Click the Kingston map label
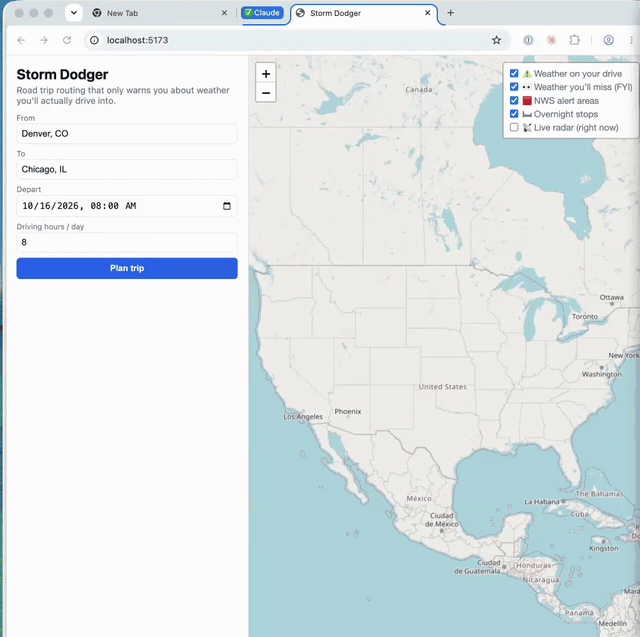This screenshot has width=640, height=637. click(x=603, y=548)
